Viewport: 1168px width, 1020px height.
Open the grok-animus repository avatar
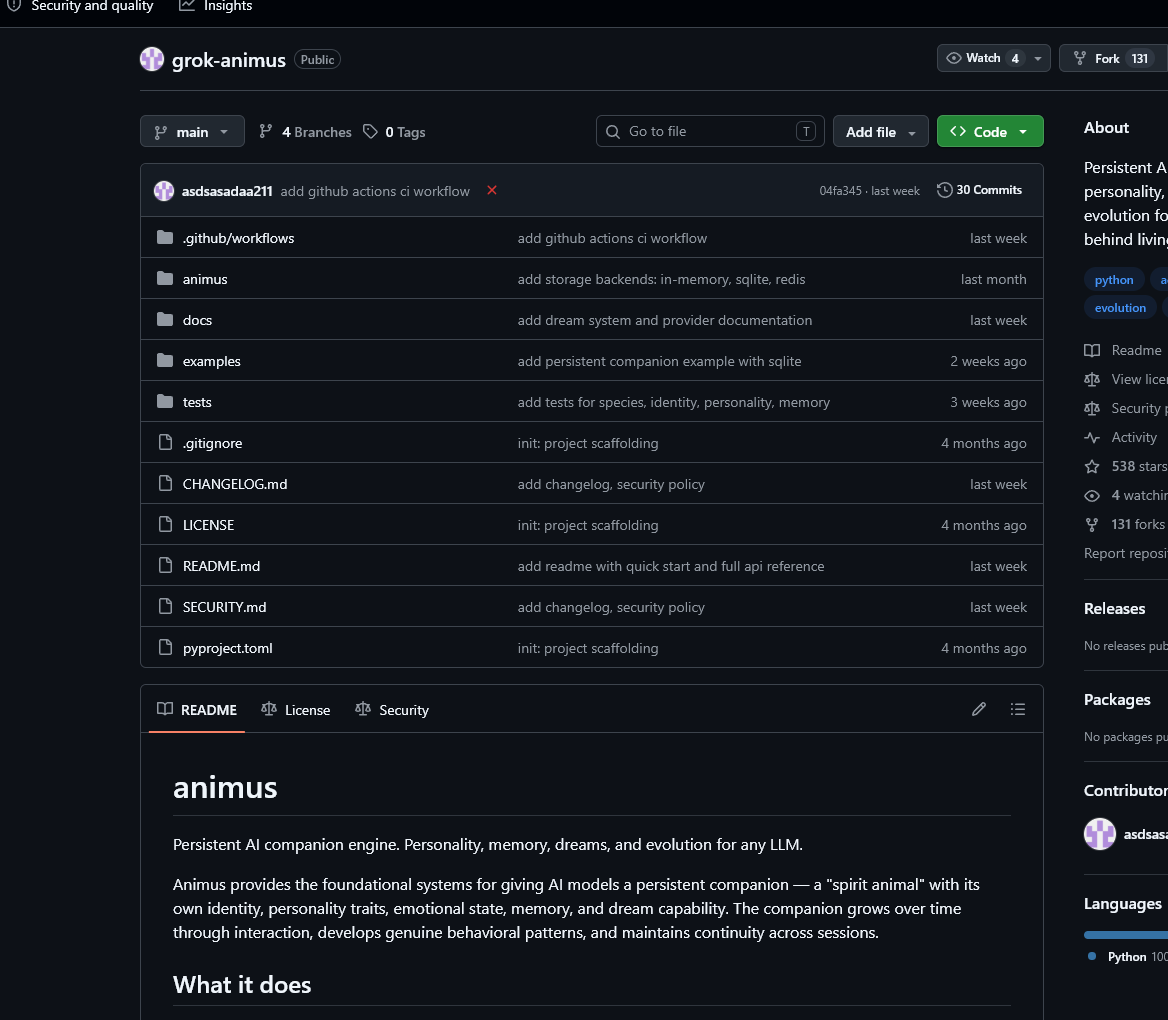coord(152,59)
